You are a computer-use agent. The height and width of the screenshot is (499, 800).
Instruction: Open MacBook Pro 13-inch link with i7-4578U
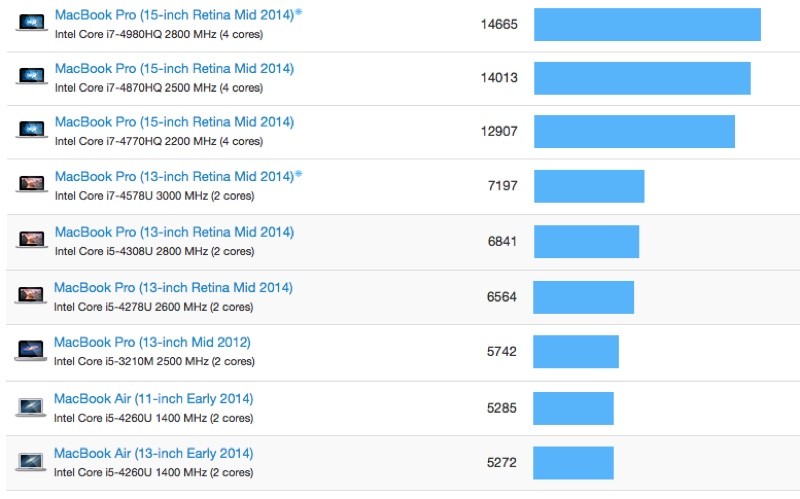click(x=174, y=177)
